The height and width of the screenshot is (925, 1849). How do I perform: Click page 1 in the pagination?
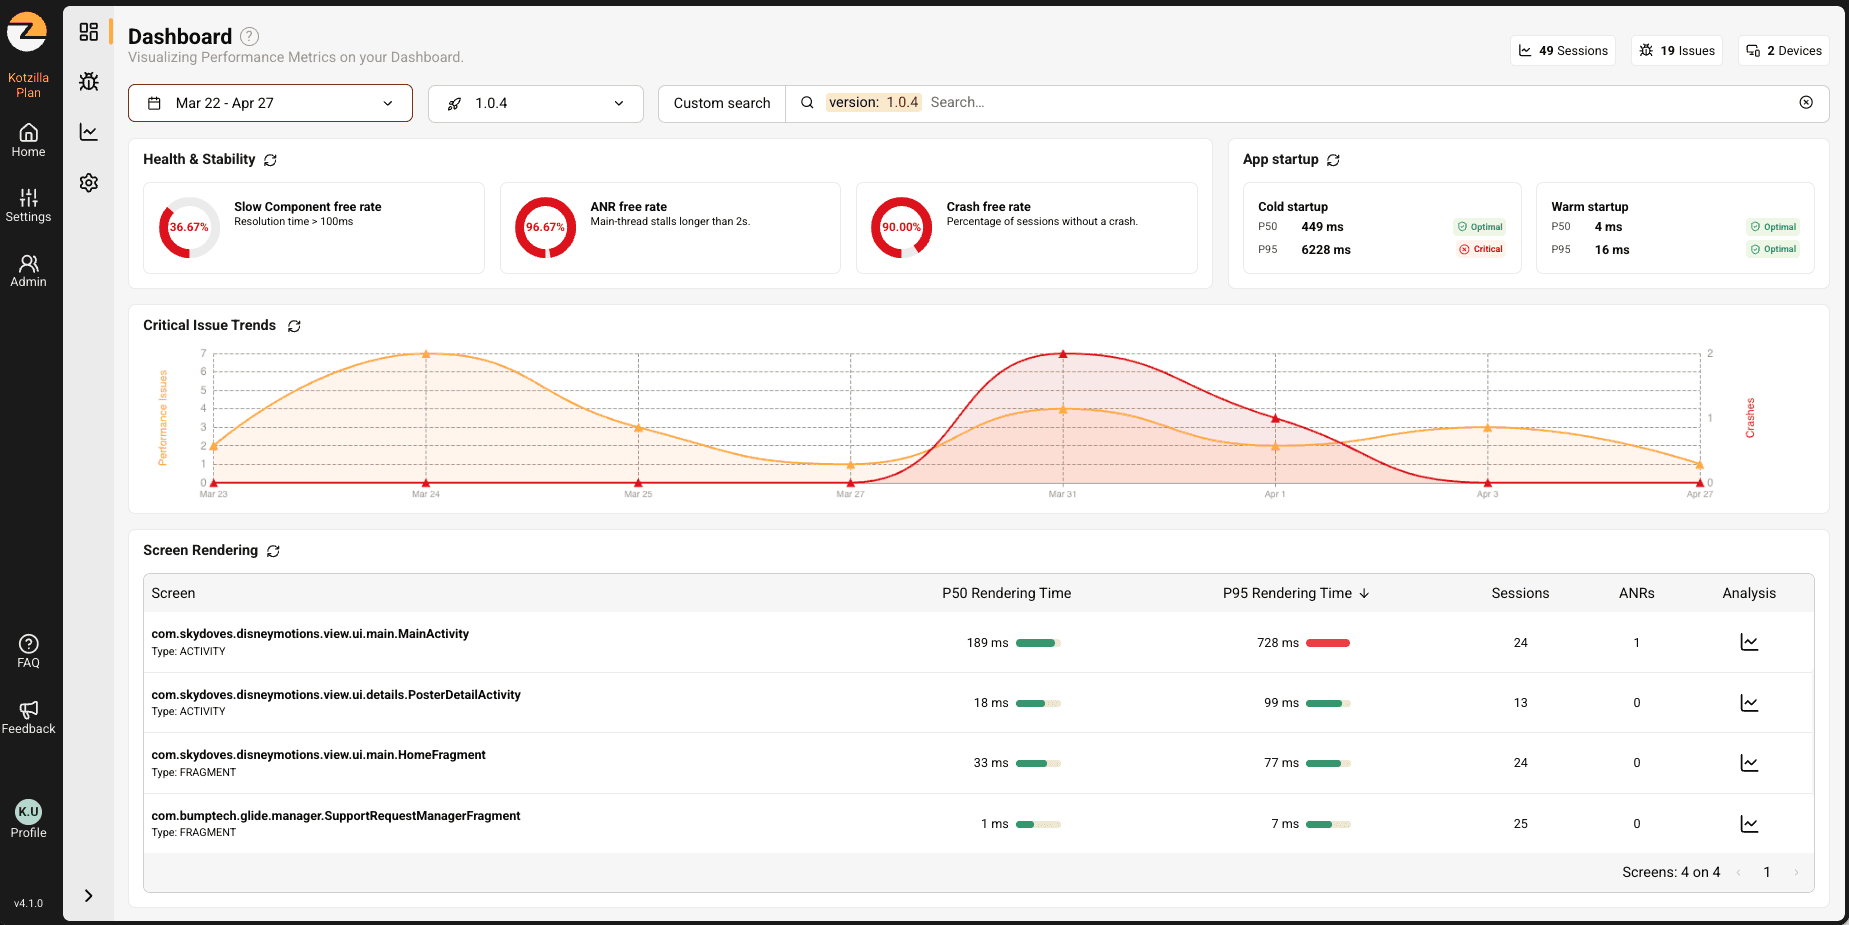pyautogui.click(x=1767, y=872)
